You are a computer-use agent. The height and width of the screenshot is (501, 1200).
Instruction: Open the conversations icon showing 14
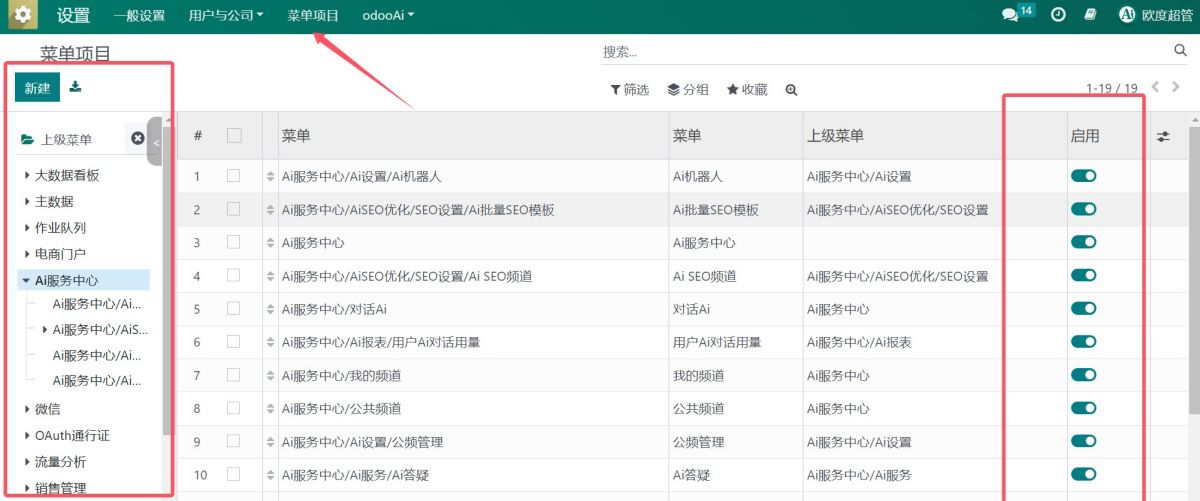[1018, 14]
